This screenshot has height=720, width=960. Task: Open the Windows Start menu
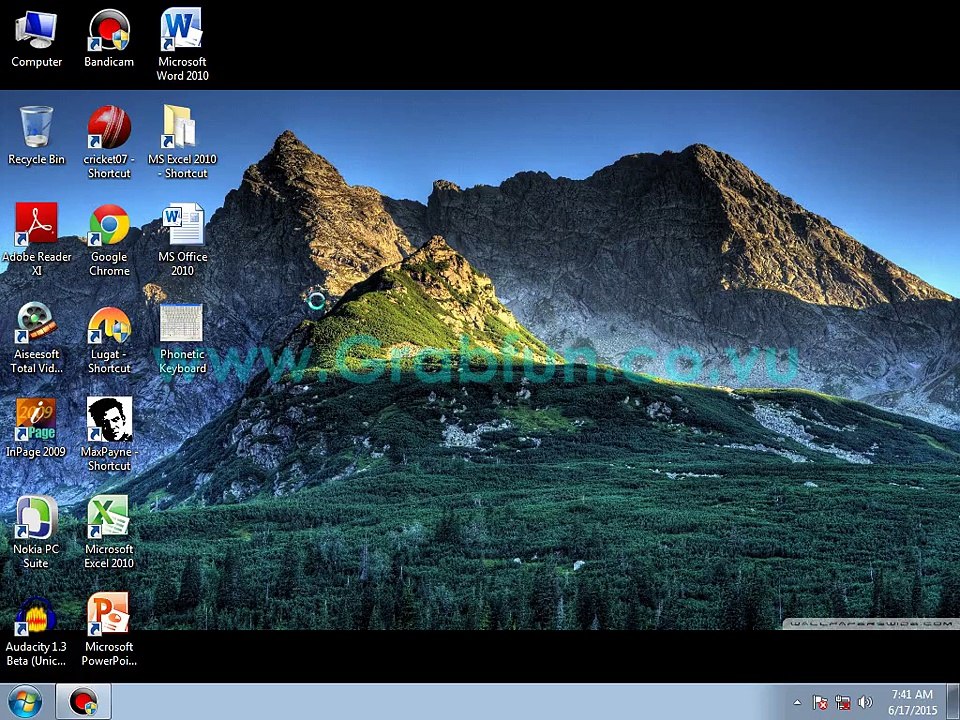(x=25, y=702)
